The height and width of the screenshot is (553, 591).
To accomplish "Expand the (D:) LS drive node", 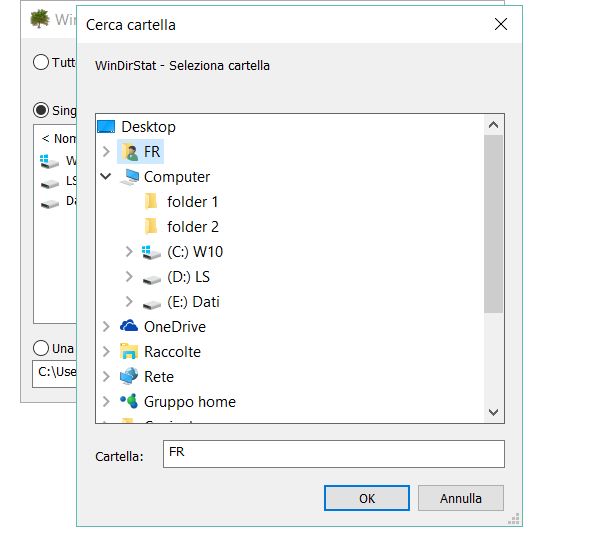I will pos(129,276).
